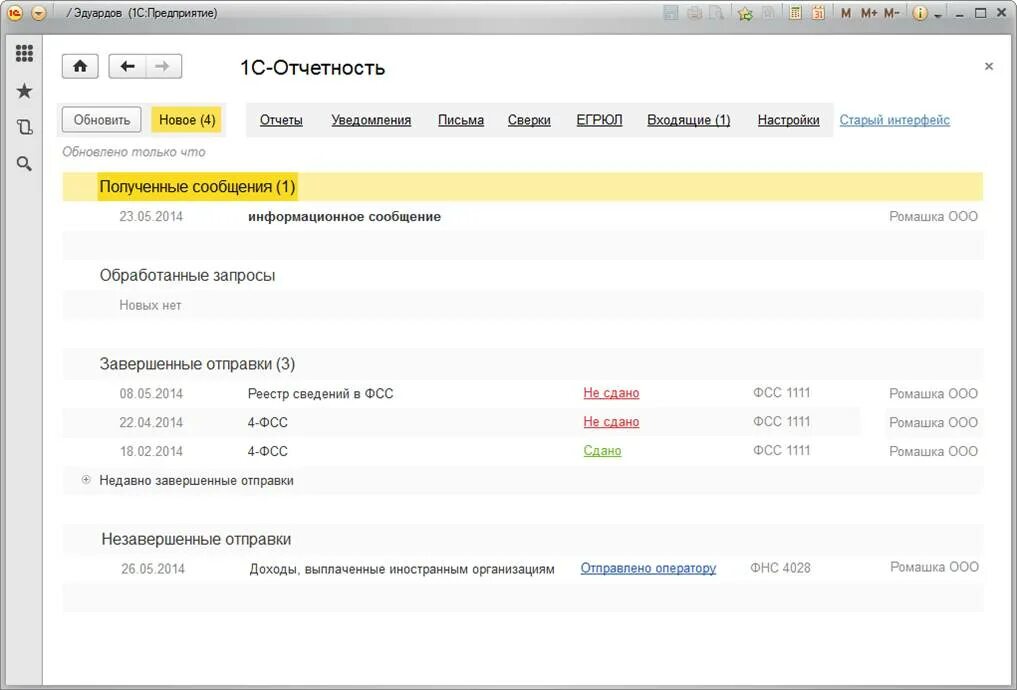1017x690 pixels.
Task: Click the Отправлено оператору link
Action: (x=648, y=568)
